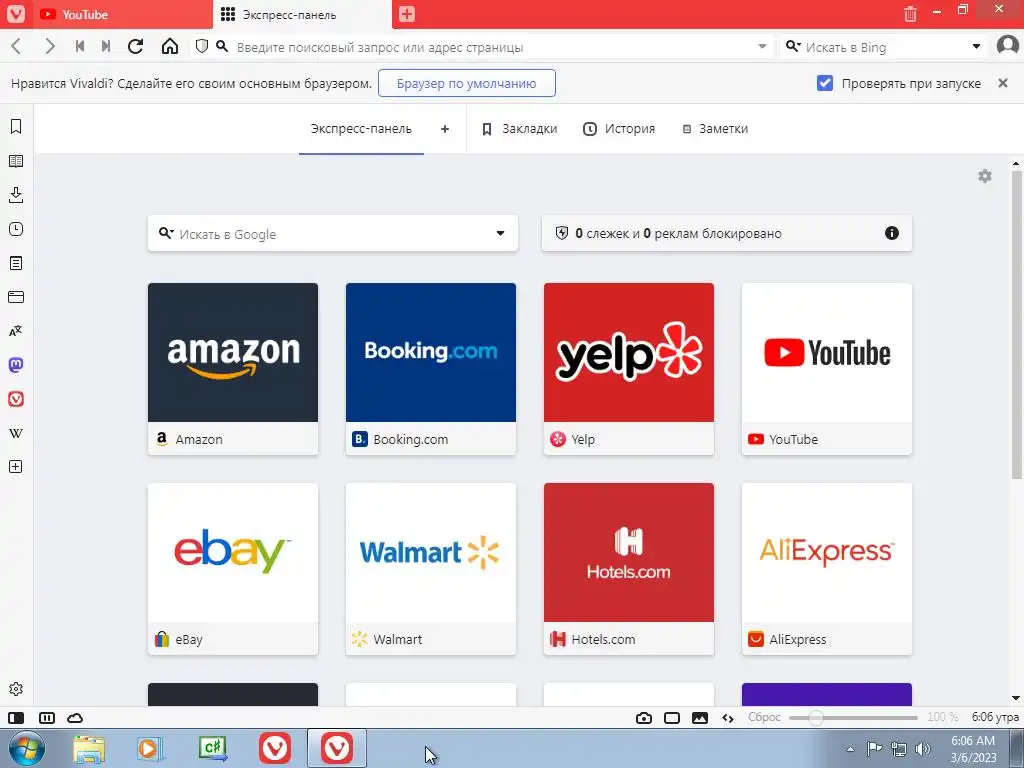
Task: Select the Экспресс-панель browser tab
Action: point(302,14)
